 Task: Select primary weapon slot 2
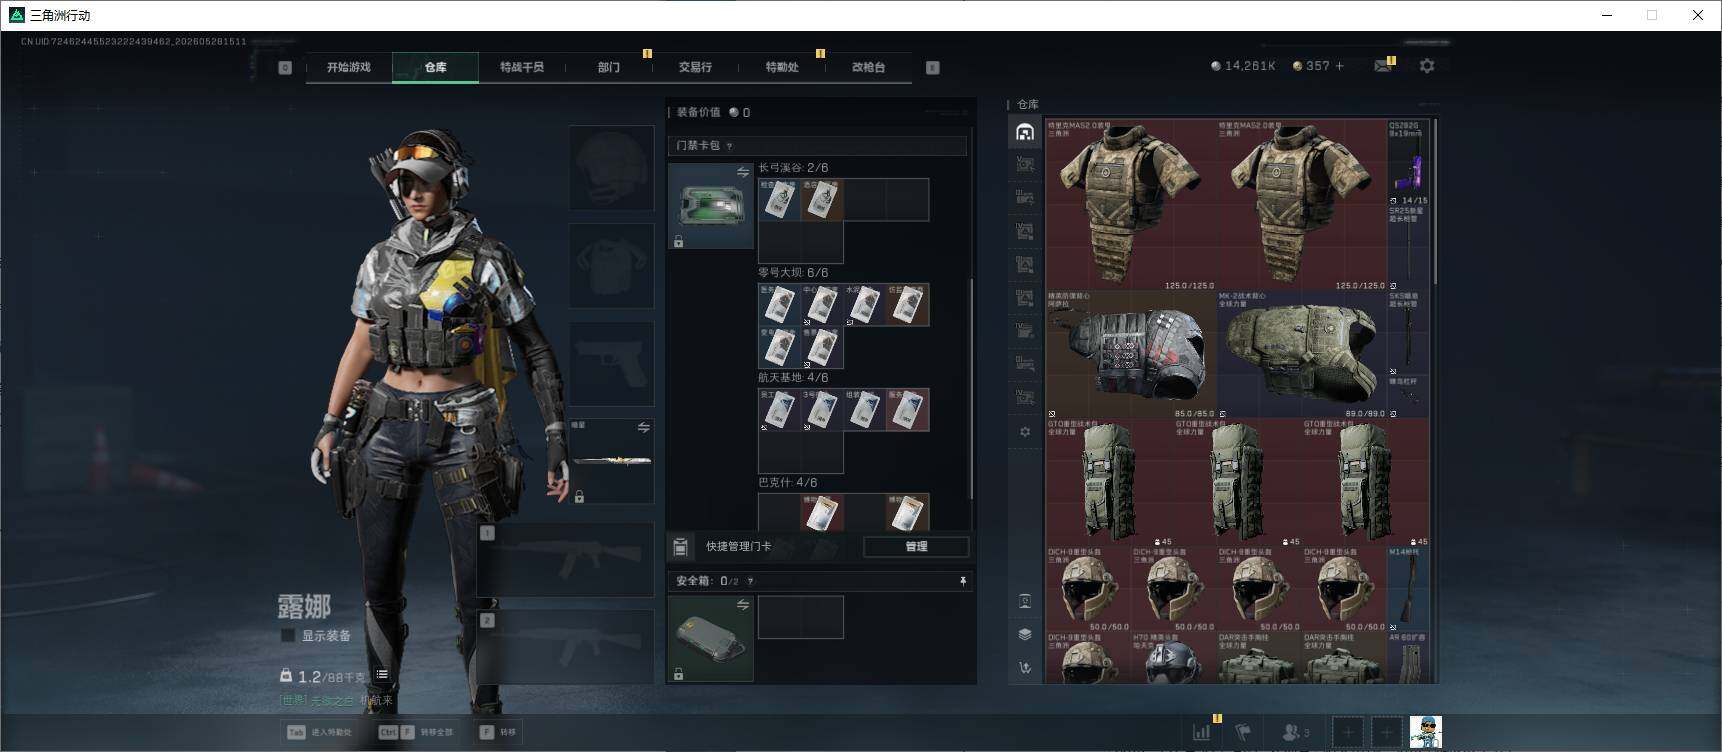coord(565,646)
